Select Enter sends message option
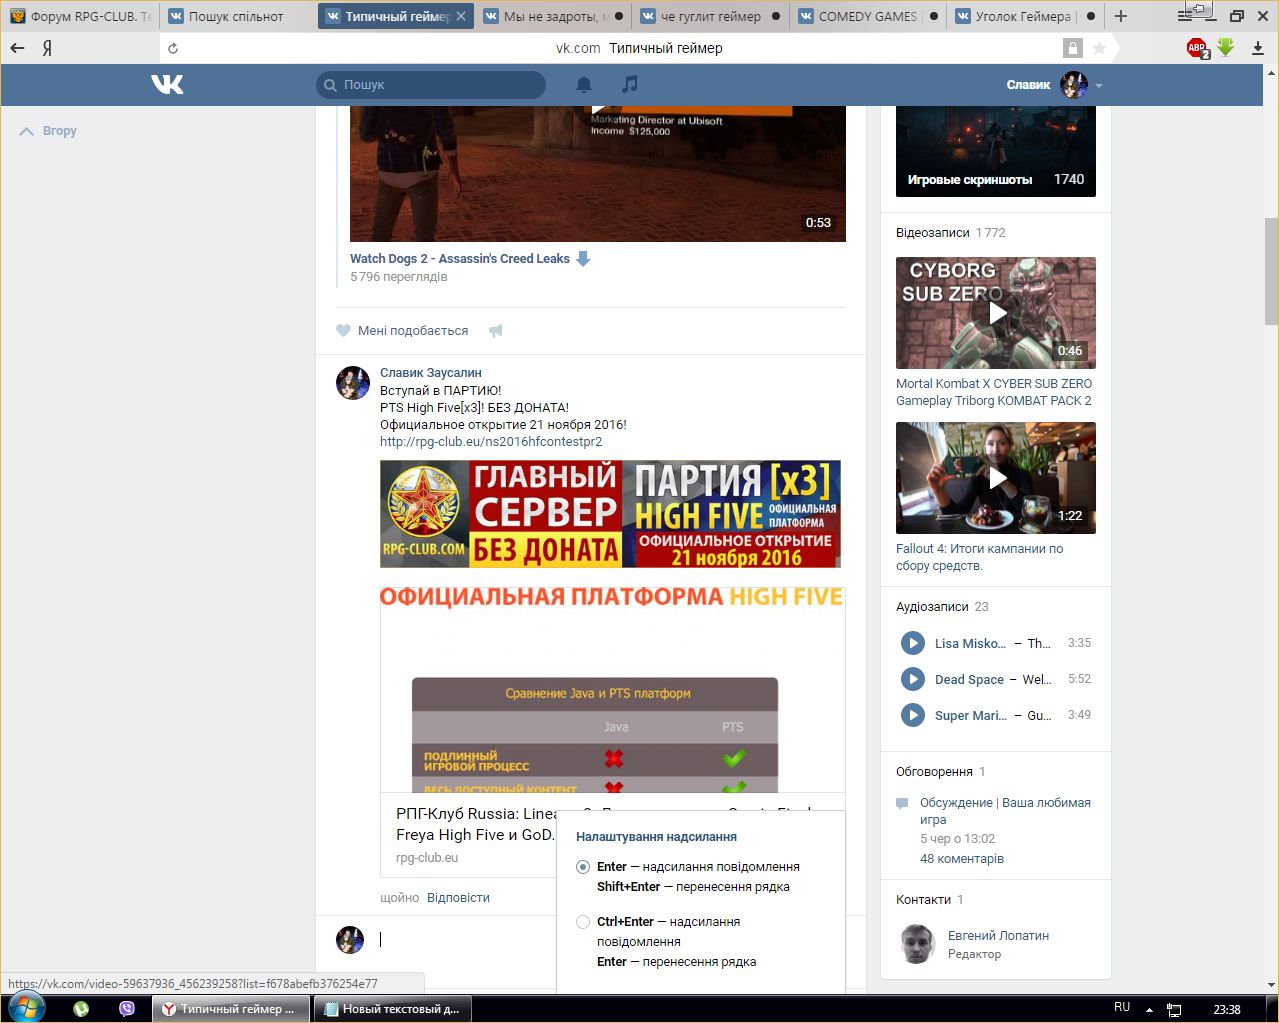 click(x=583, y=867)
